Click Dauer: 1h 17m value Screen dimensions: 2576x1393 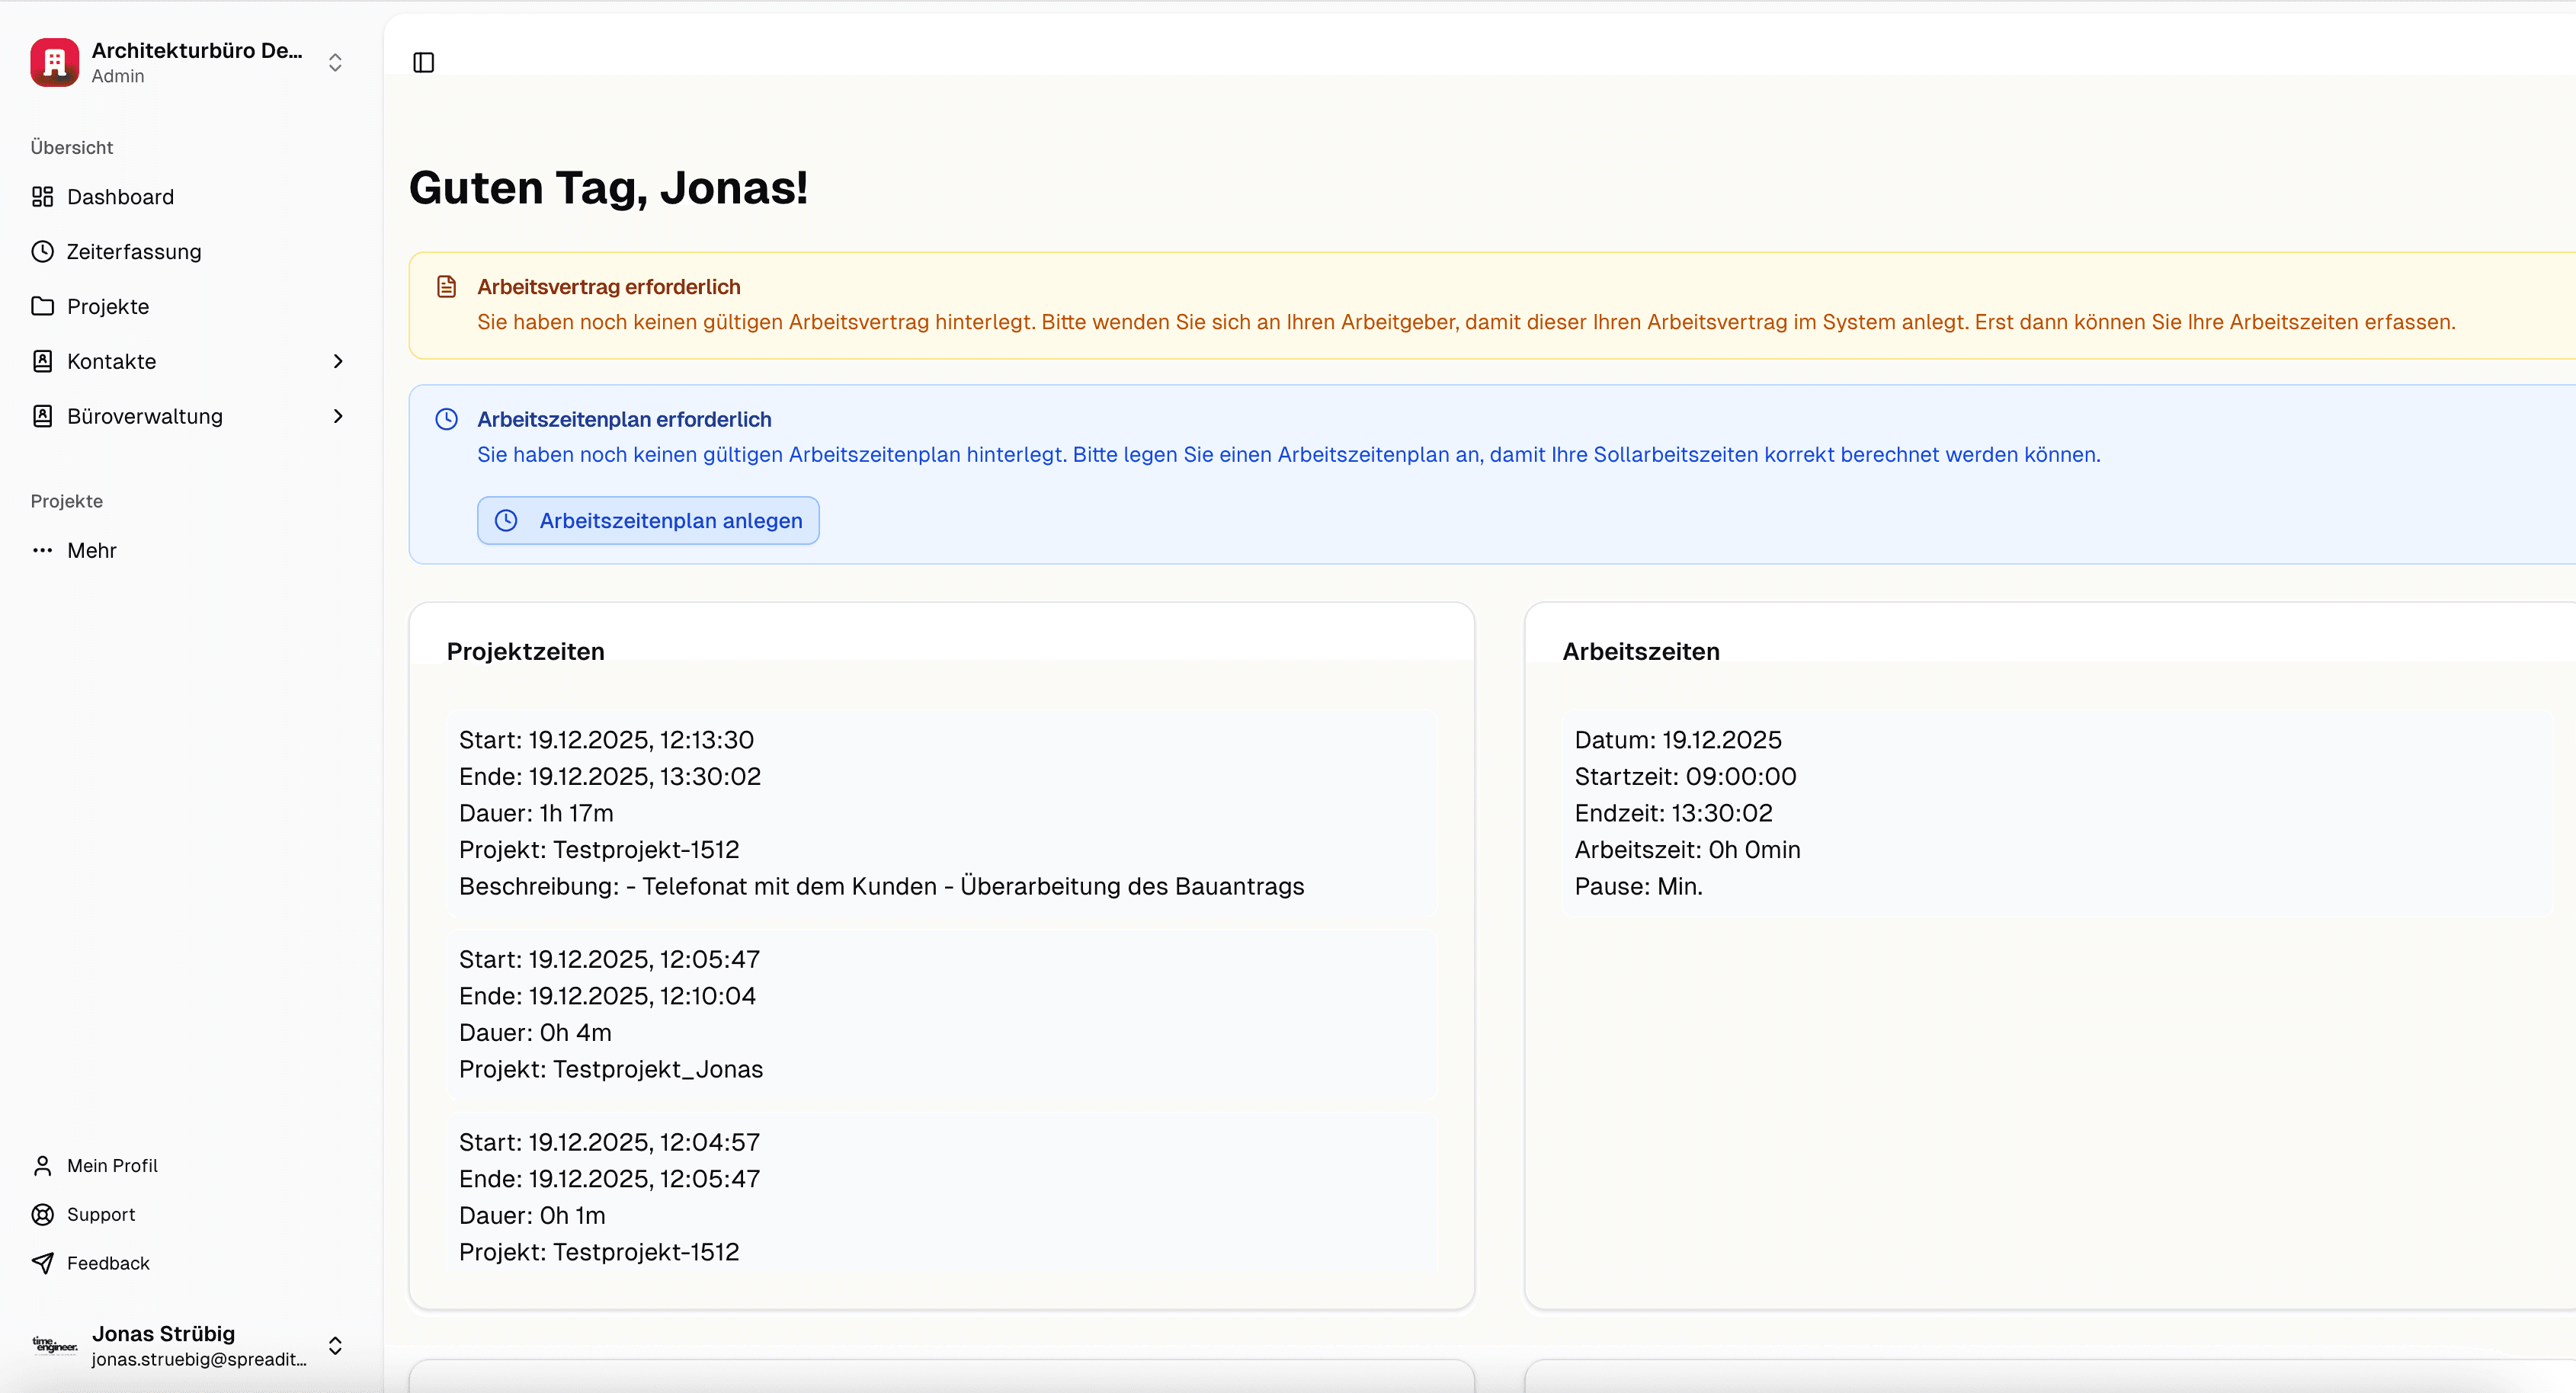point(536,813)
